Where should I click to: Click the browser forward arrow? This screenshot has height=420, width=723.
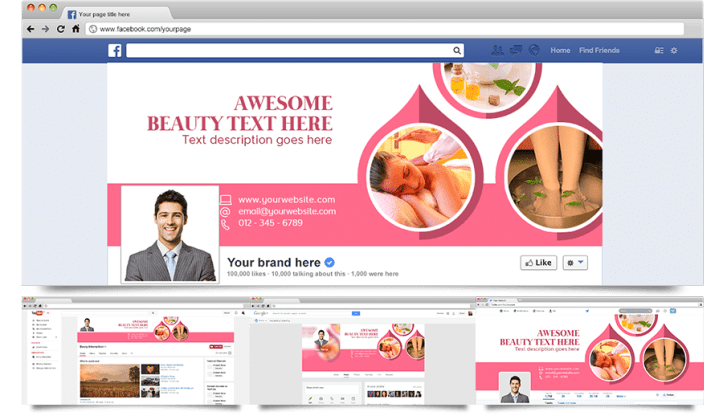coord(46,29)
